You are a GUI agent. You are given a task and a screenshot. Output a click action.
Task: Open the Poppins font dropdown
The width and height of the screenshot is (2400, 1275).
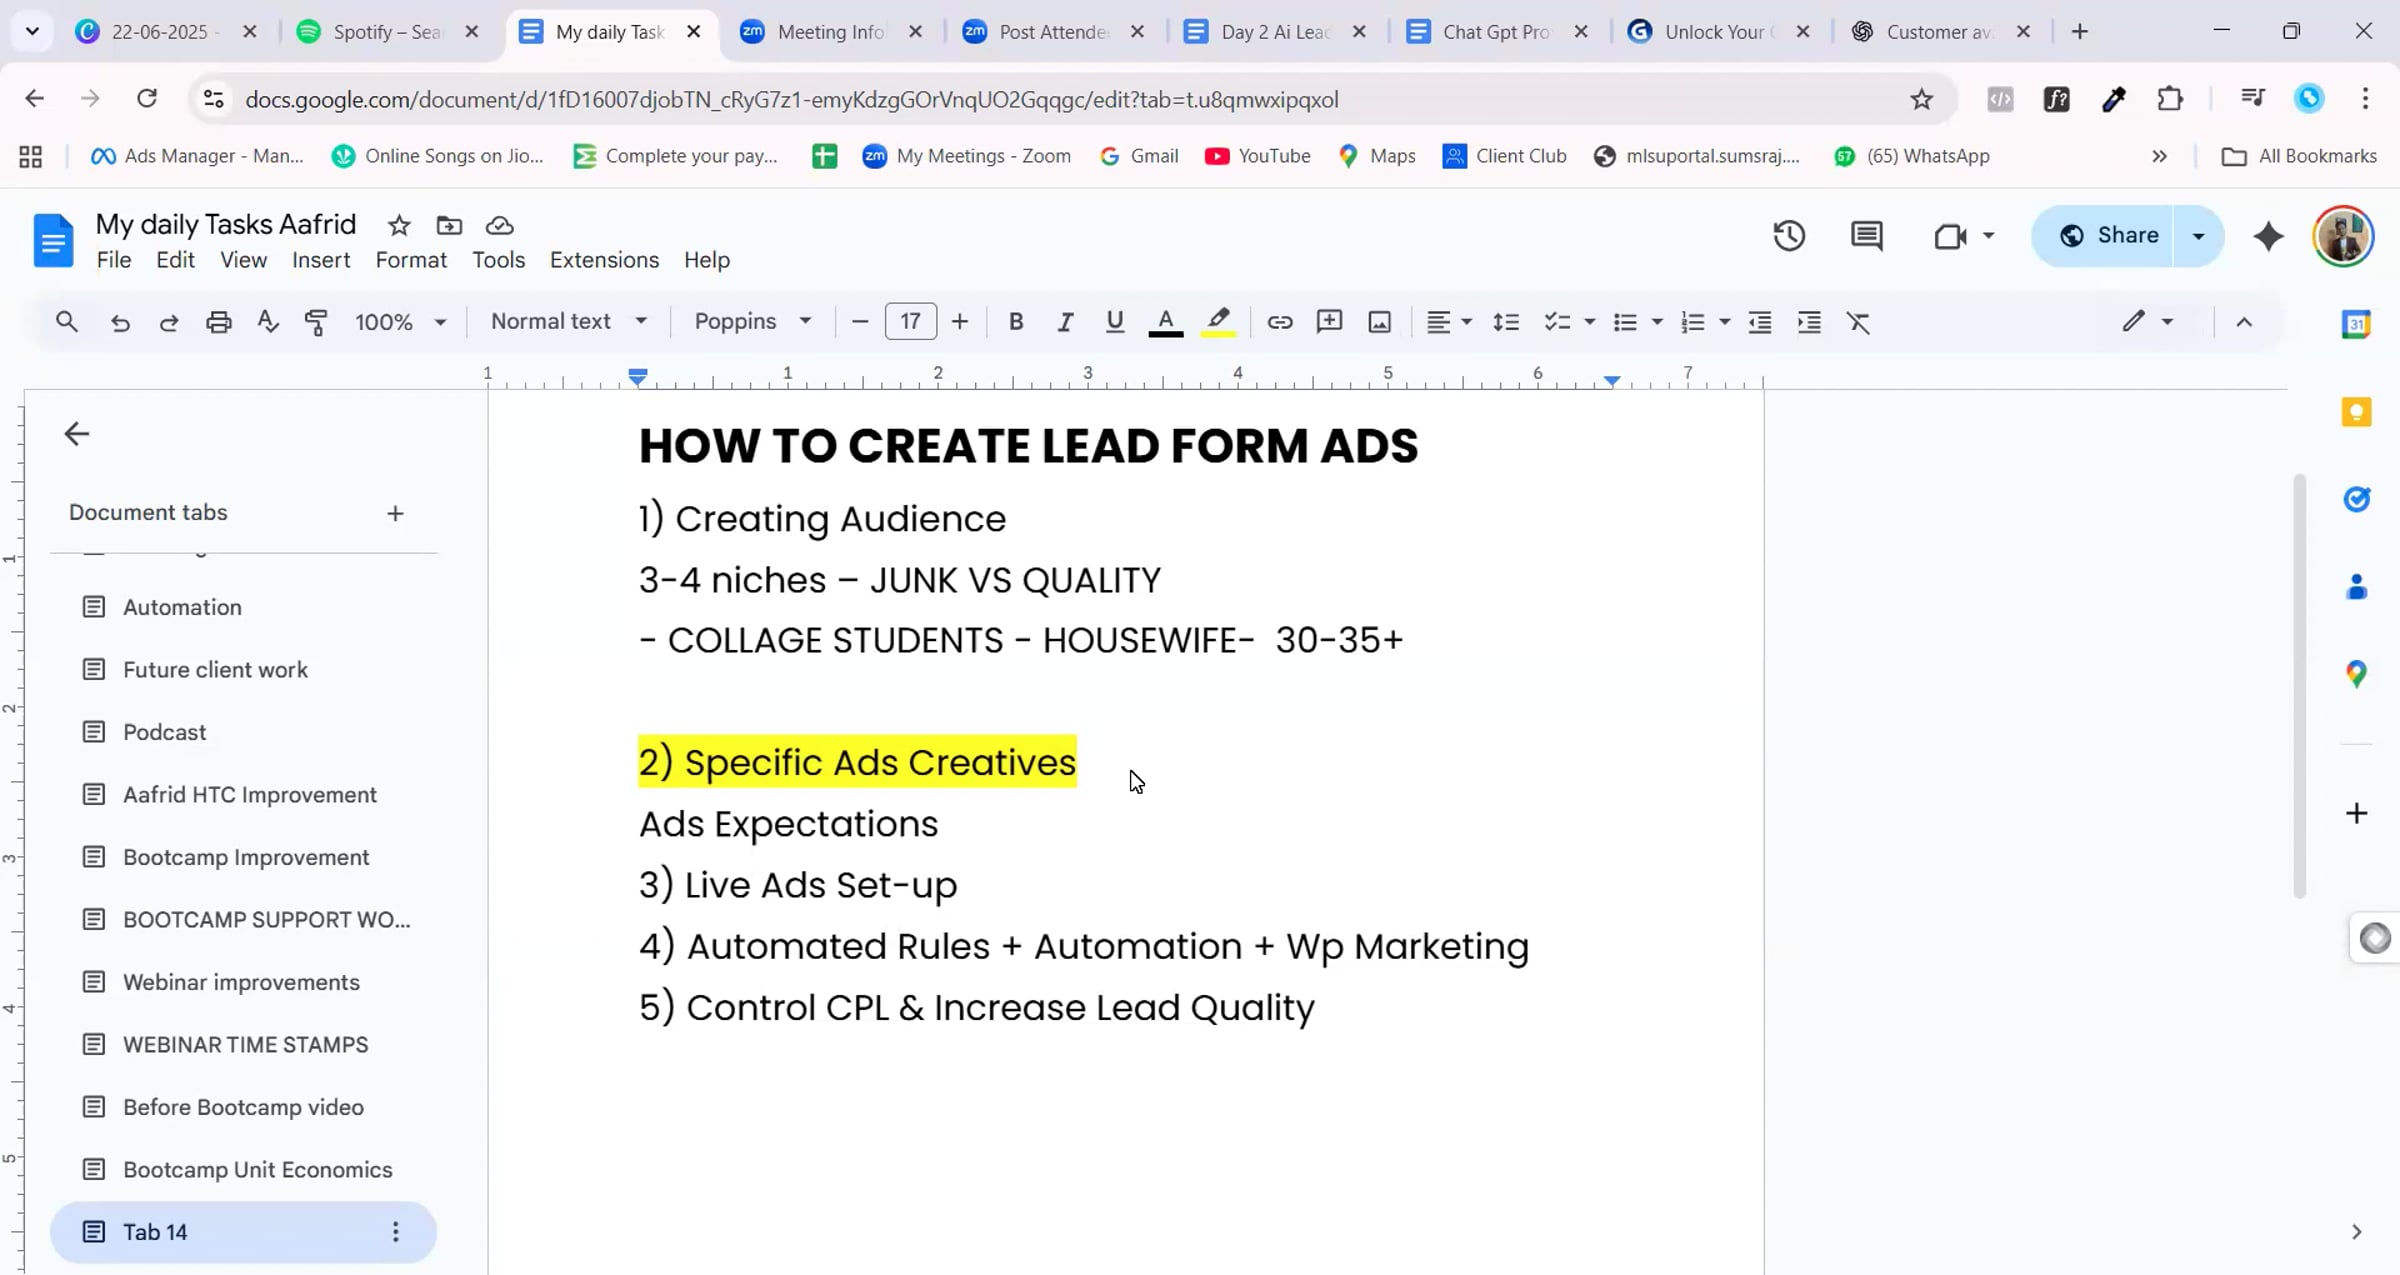pyautogui.click(x=752, y=322)
